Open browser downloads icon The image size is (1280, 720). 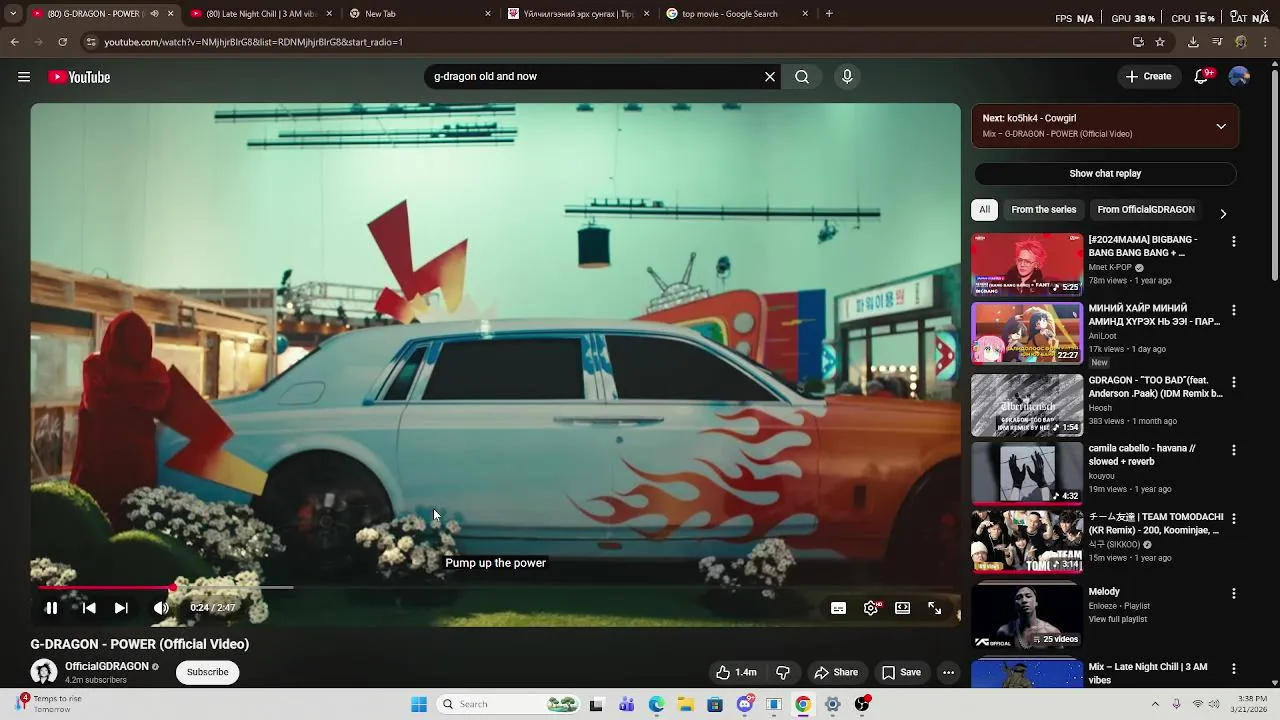(x=1193, y=42)
